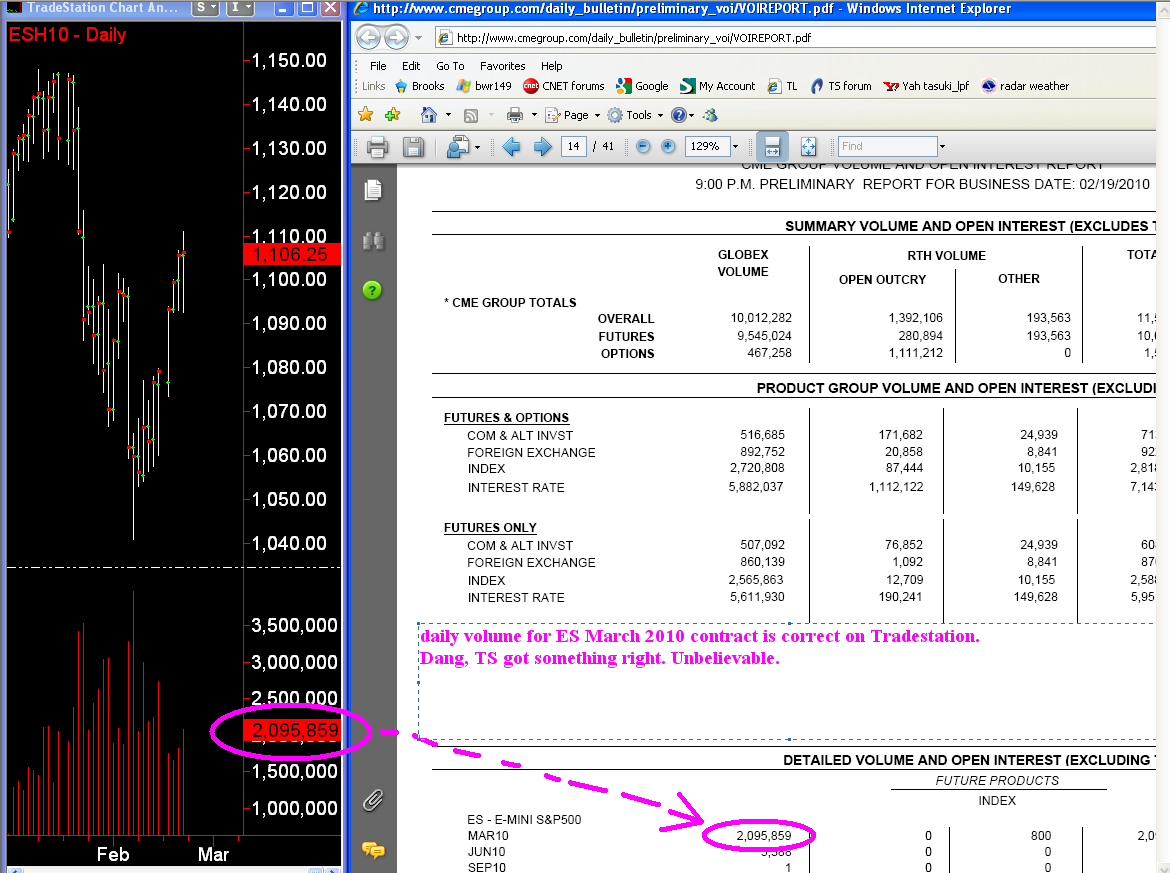Click the pink daily volume comment text

click(x=699, y=647)
